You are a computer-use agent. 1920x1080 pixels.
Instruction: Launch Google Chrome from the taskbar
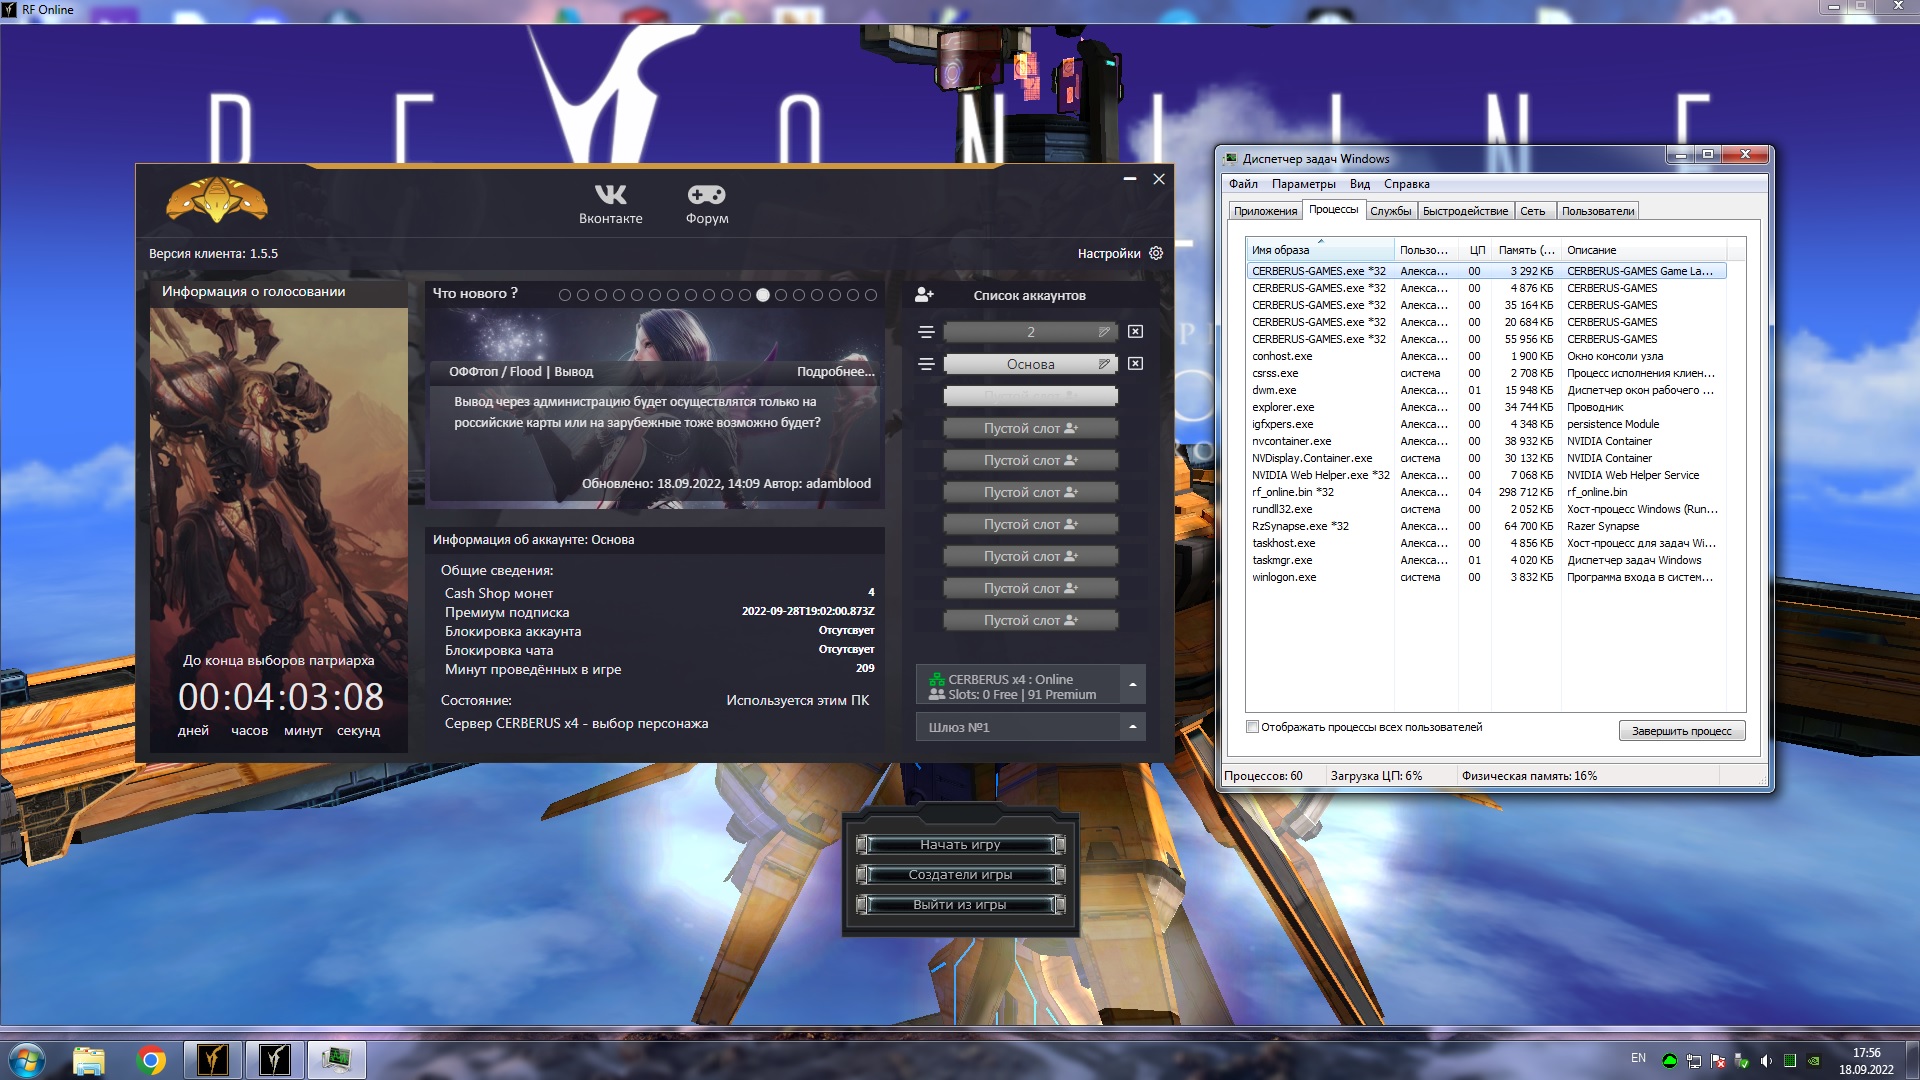(151, 1060)
